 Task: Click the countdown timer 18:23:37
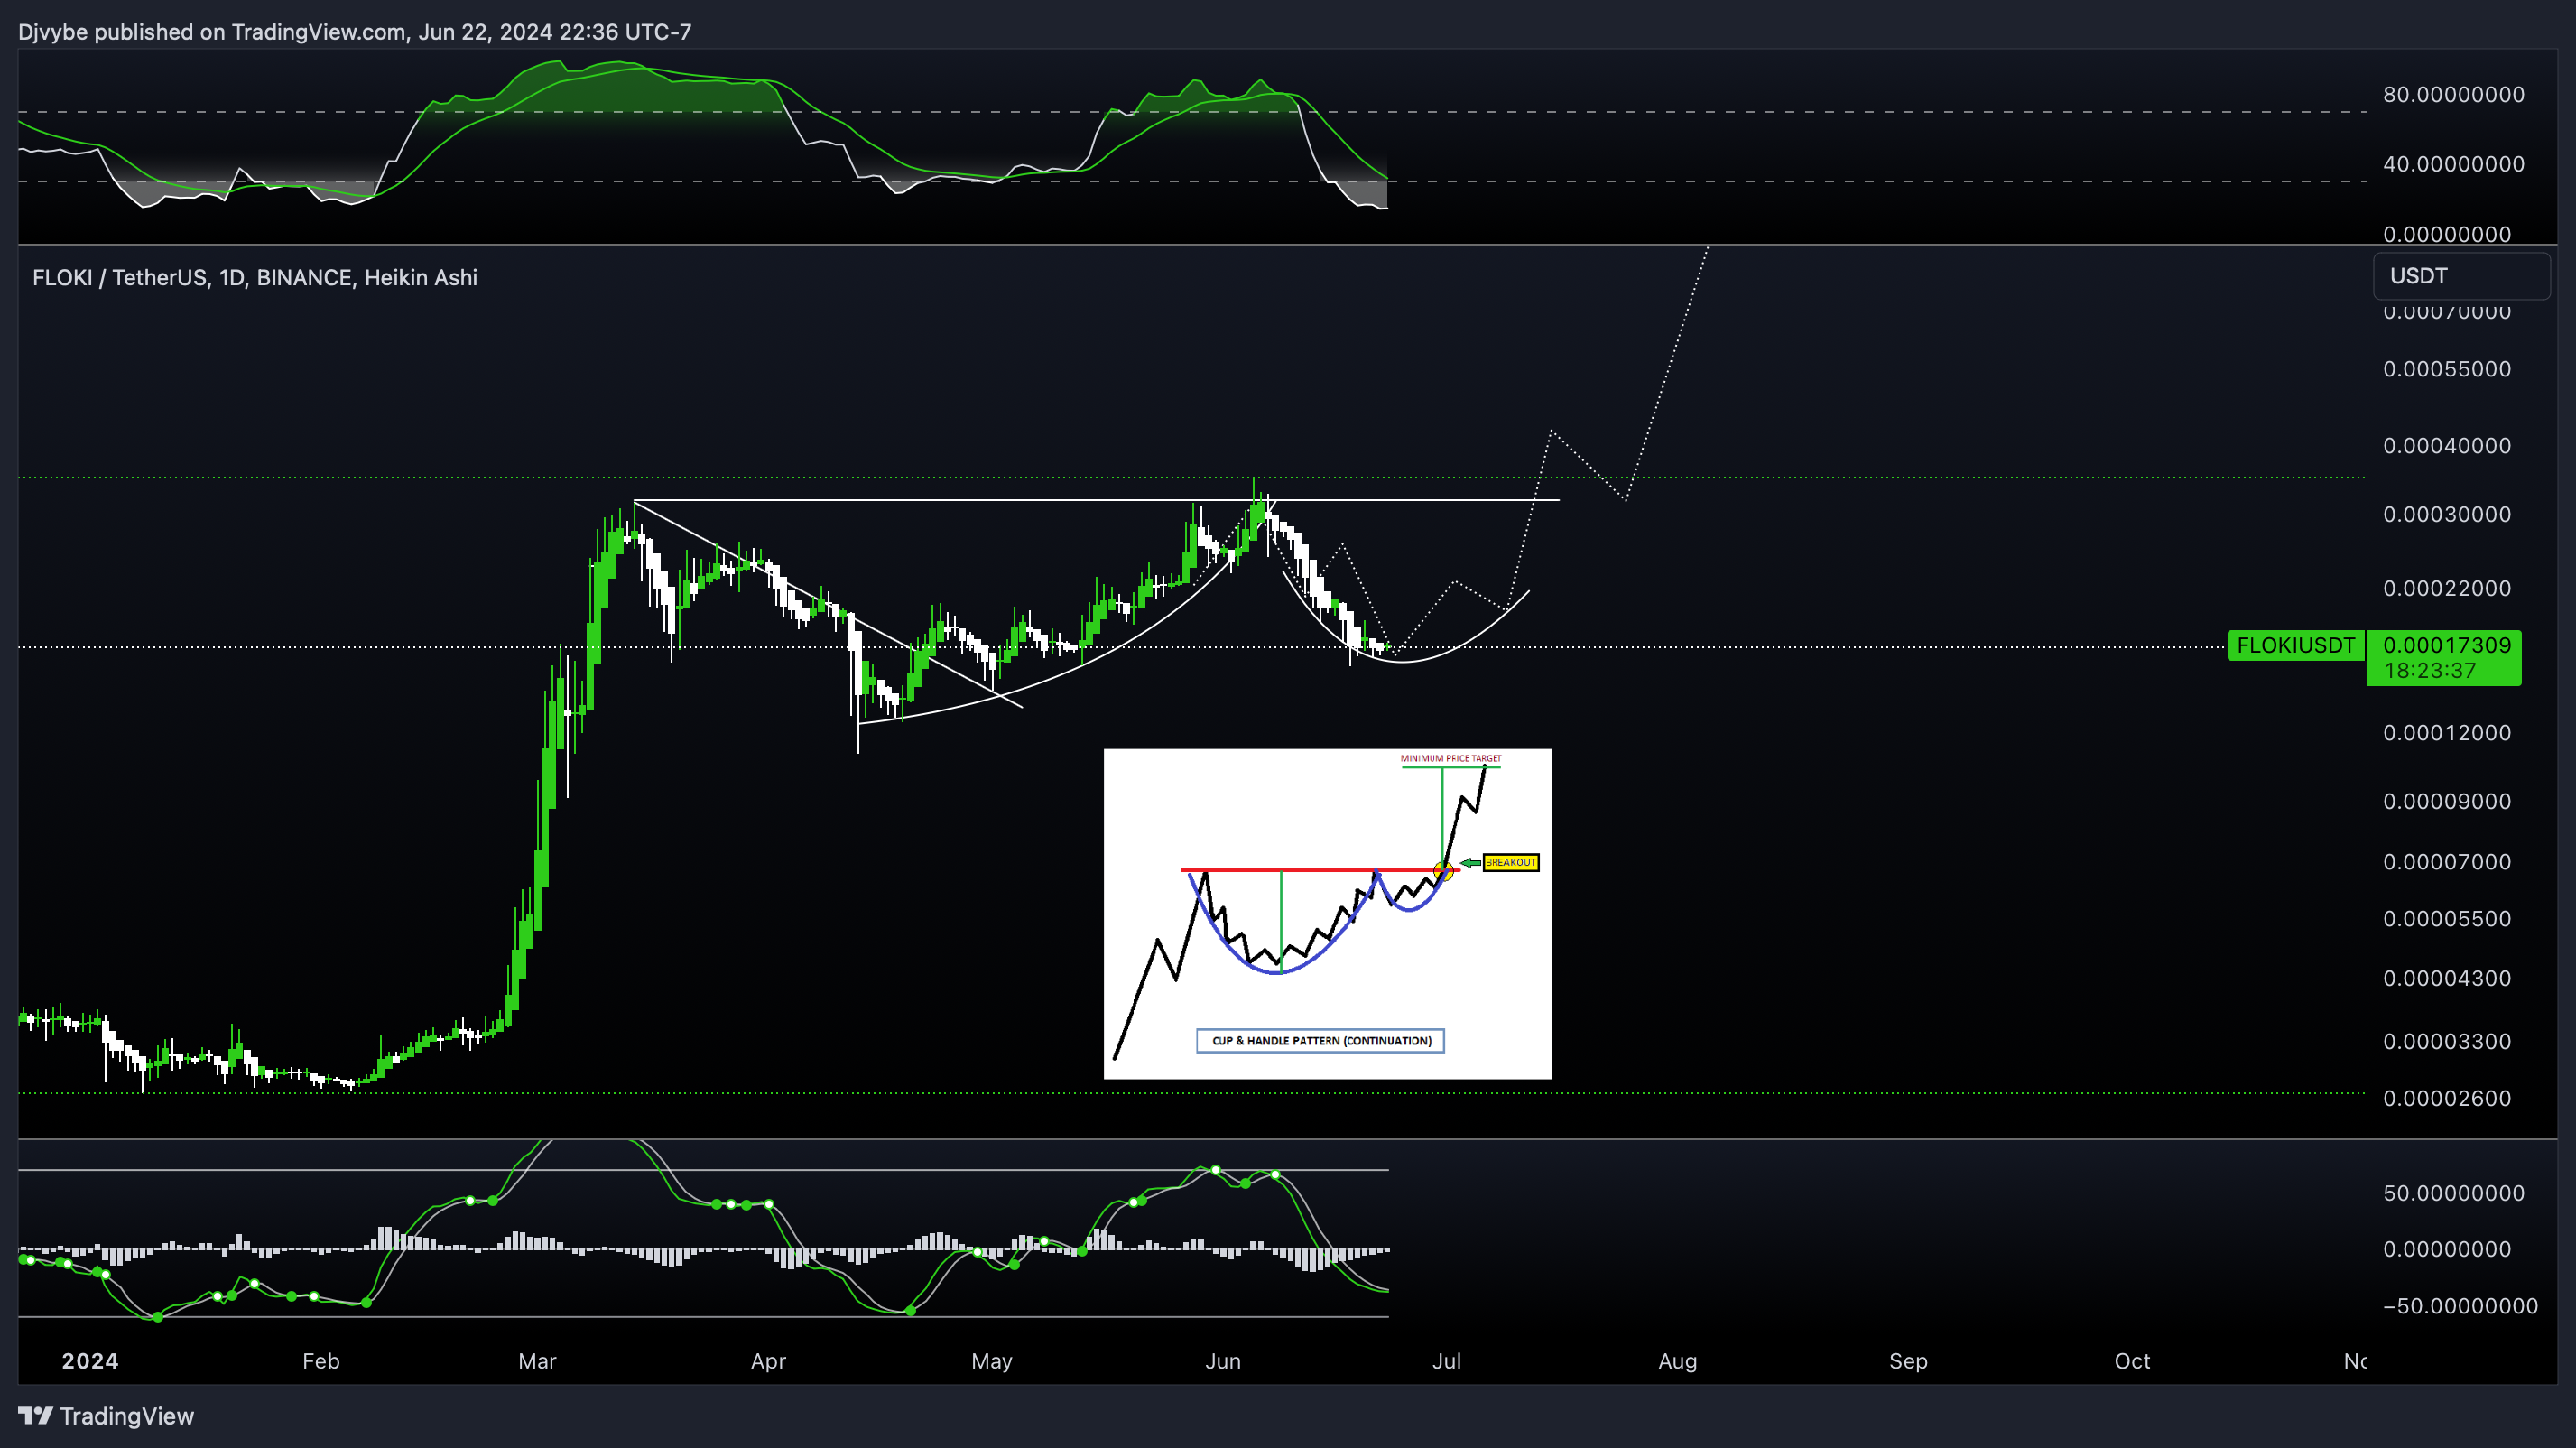tap(2430, 671)
